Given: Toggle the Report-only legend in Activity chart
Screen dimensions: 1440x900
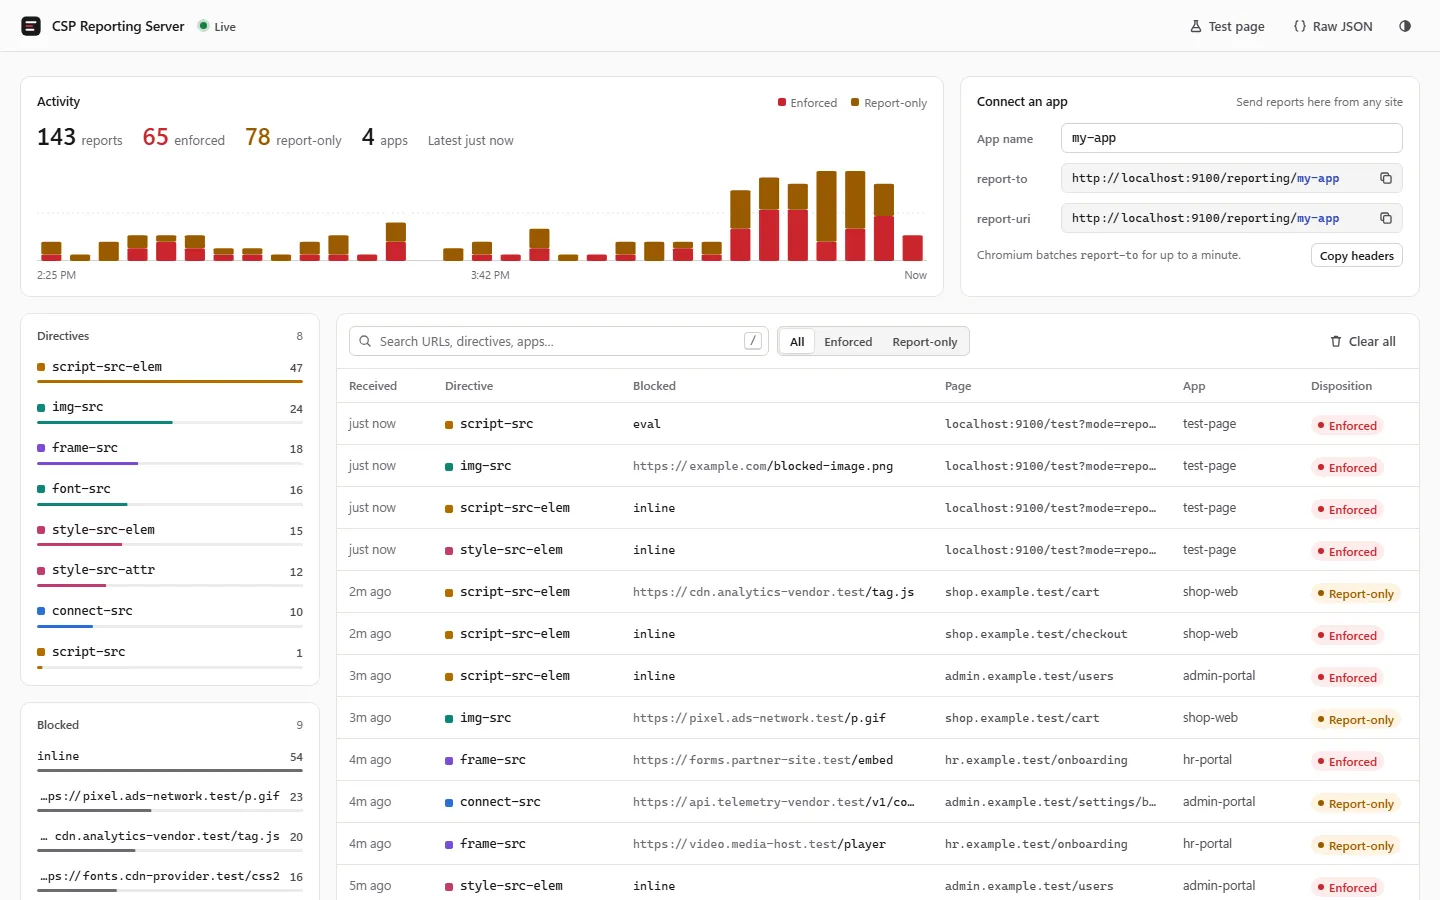Looking at the screenshot, I should (x=889, y=102).
